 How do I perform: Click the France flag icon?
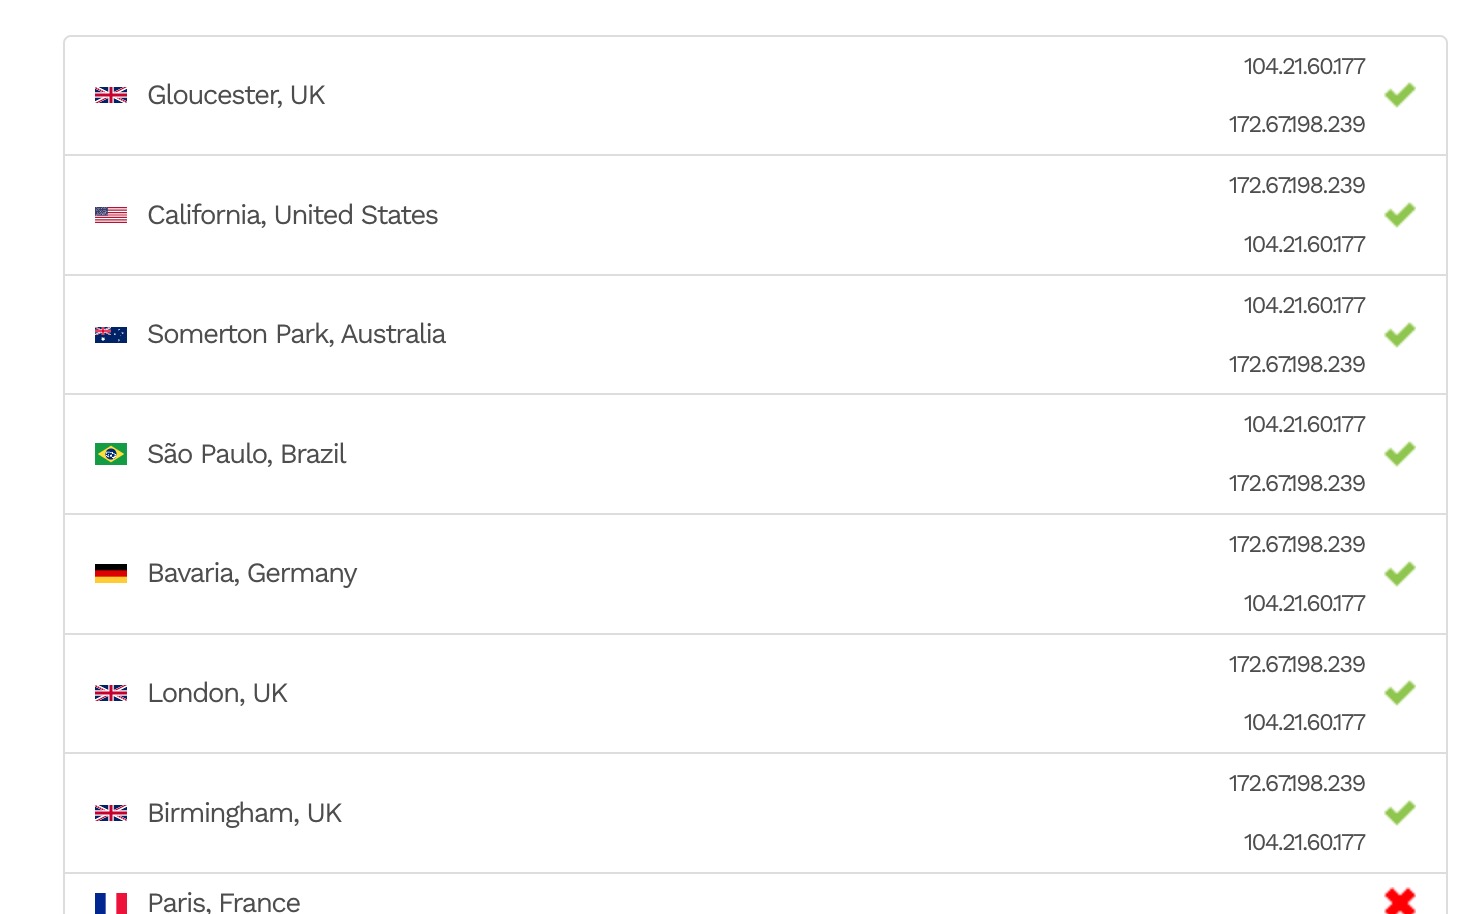(111, 903)
